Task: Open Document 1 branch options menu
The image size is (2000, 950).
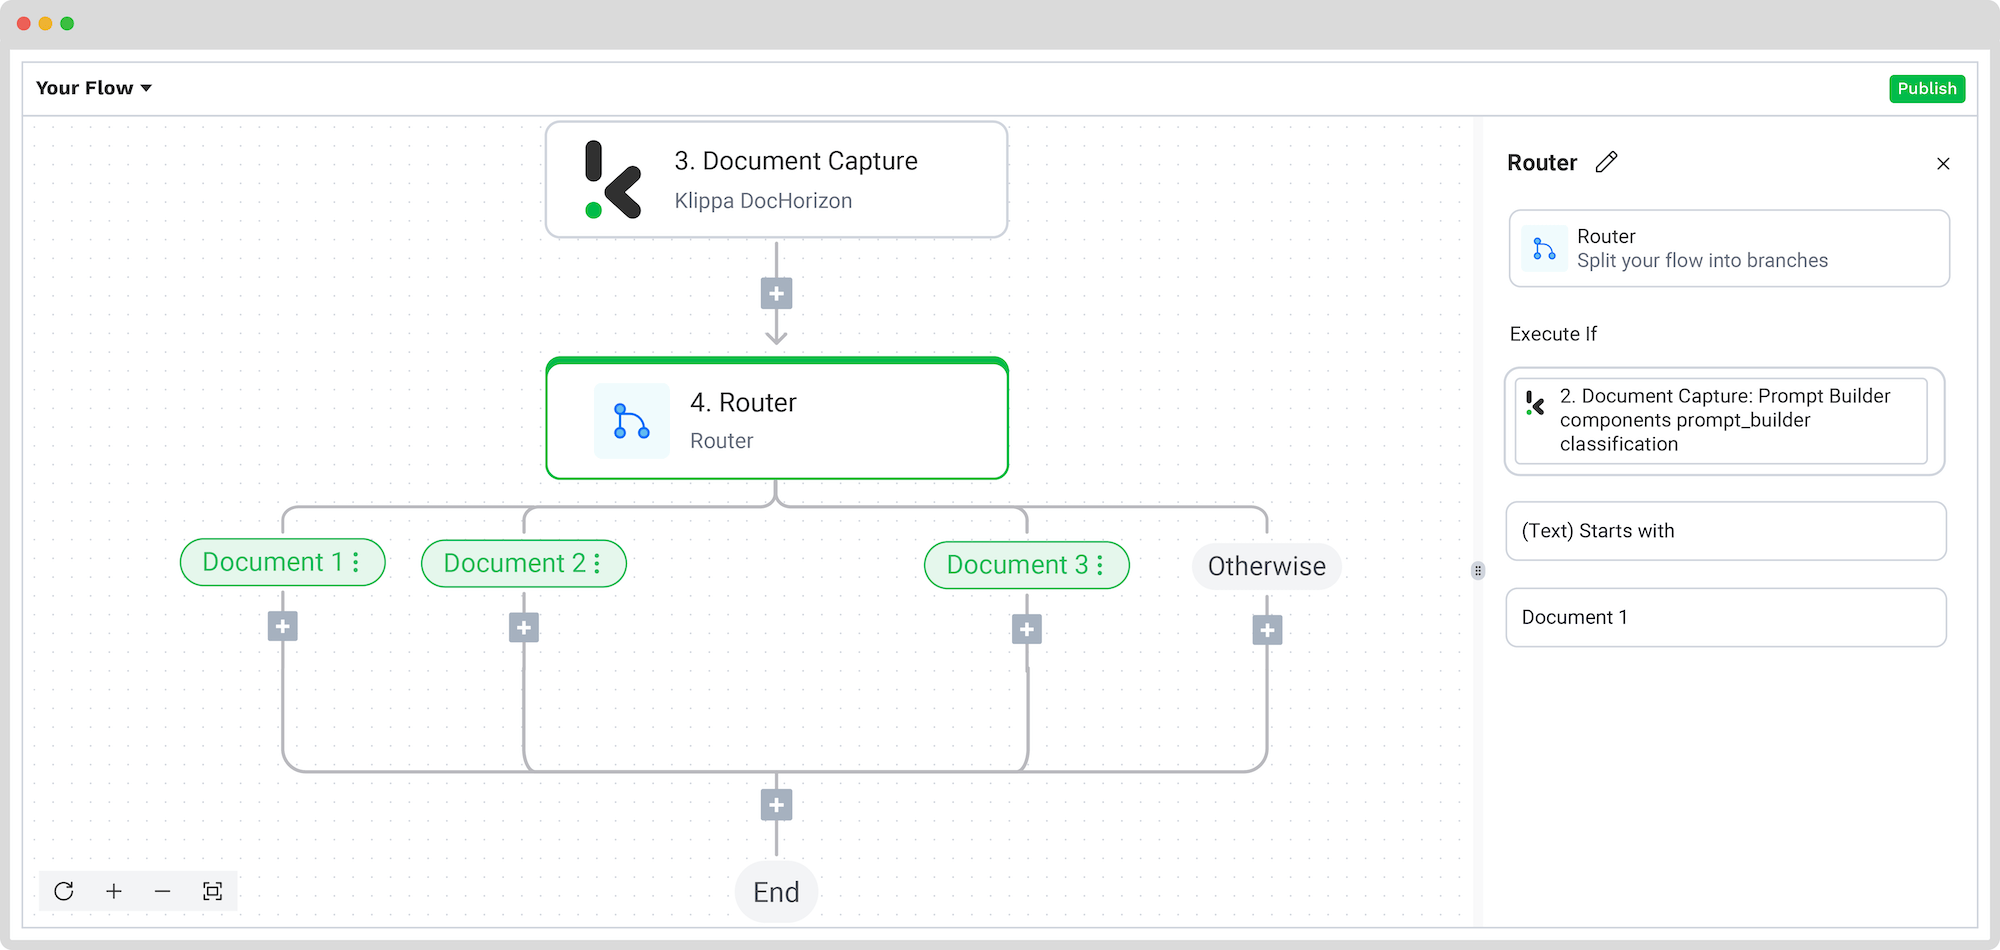Action: pyautogui.click(x=356, y=562)
